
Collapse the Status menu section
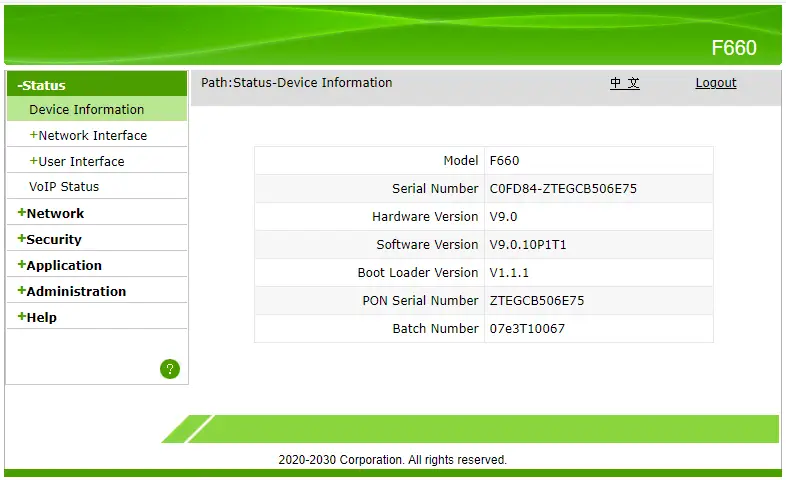tap(42, 85)
